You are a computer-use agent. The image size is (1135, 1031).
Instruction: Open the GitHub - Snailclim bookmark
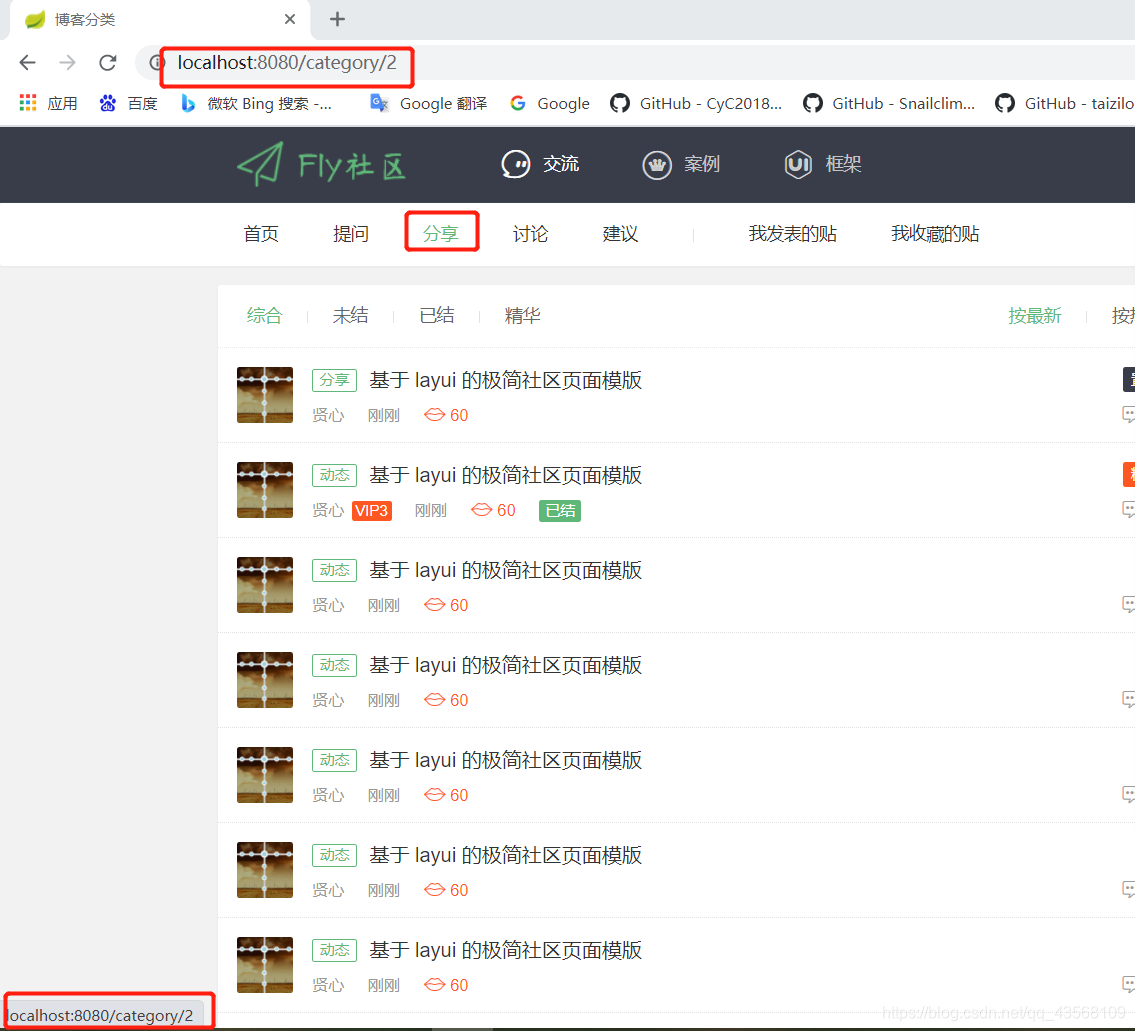click(890, 104)
